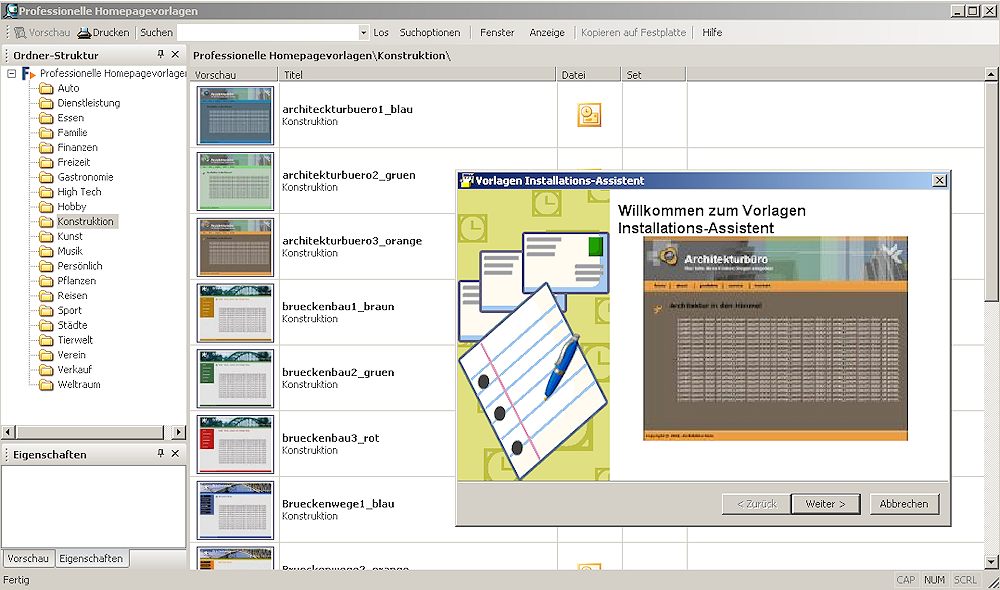The height and width of the screenshot is (590, 1000).
Task: Close the Eigenschaften panel with the X icon
Action: [176, 454]
